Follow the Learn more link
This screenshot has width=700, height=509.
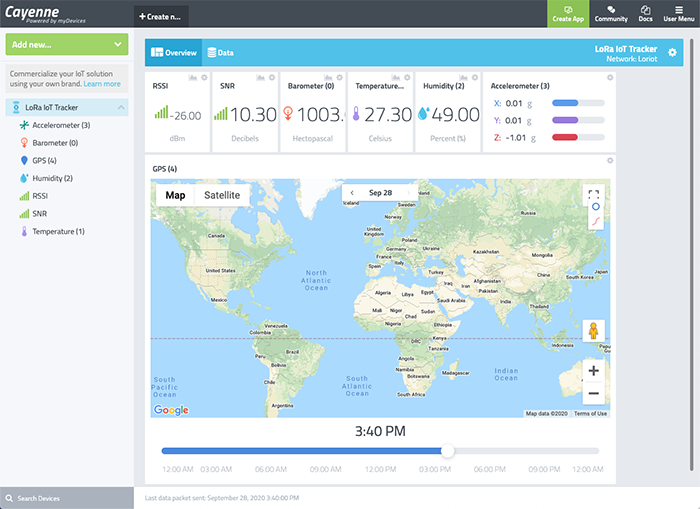tap(102, 83)
